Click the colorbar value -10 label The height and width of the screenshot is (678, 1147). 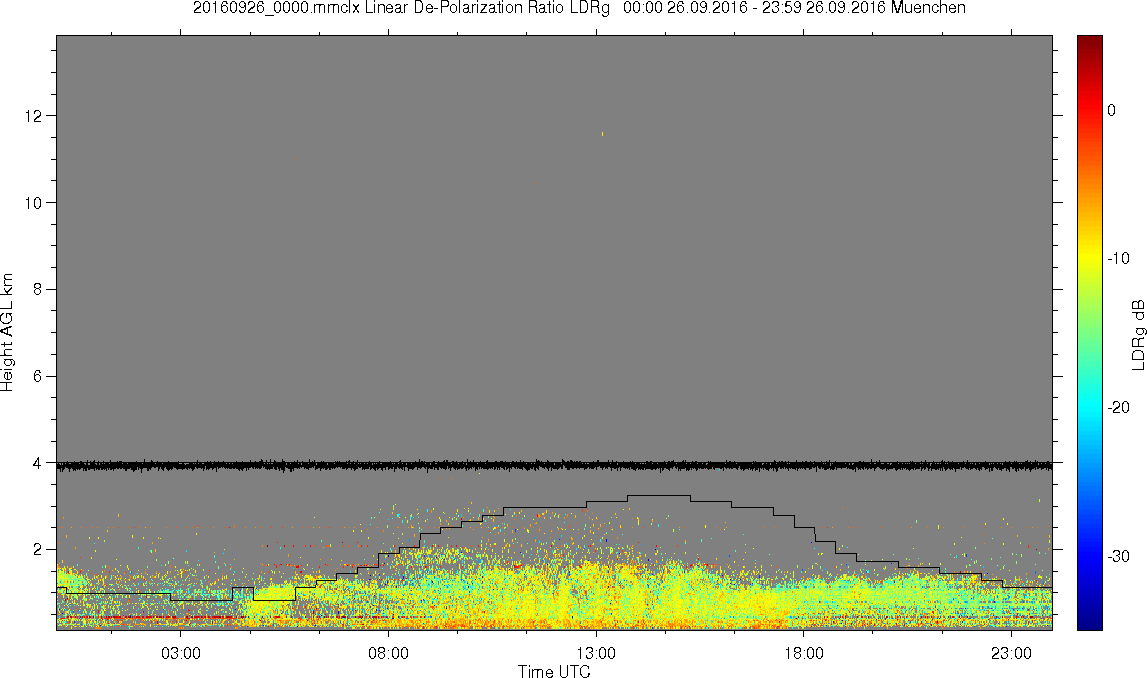click(x=1118, y=259)
